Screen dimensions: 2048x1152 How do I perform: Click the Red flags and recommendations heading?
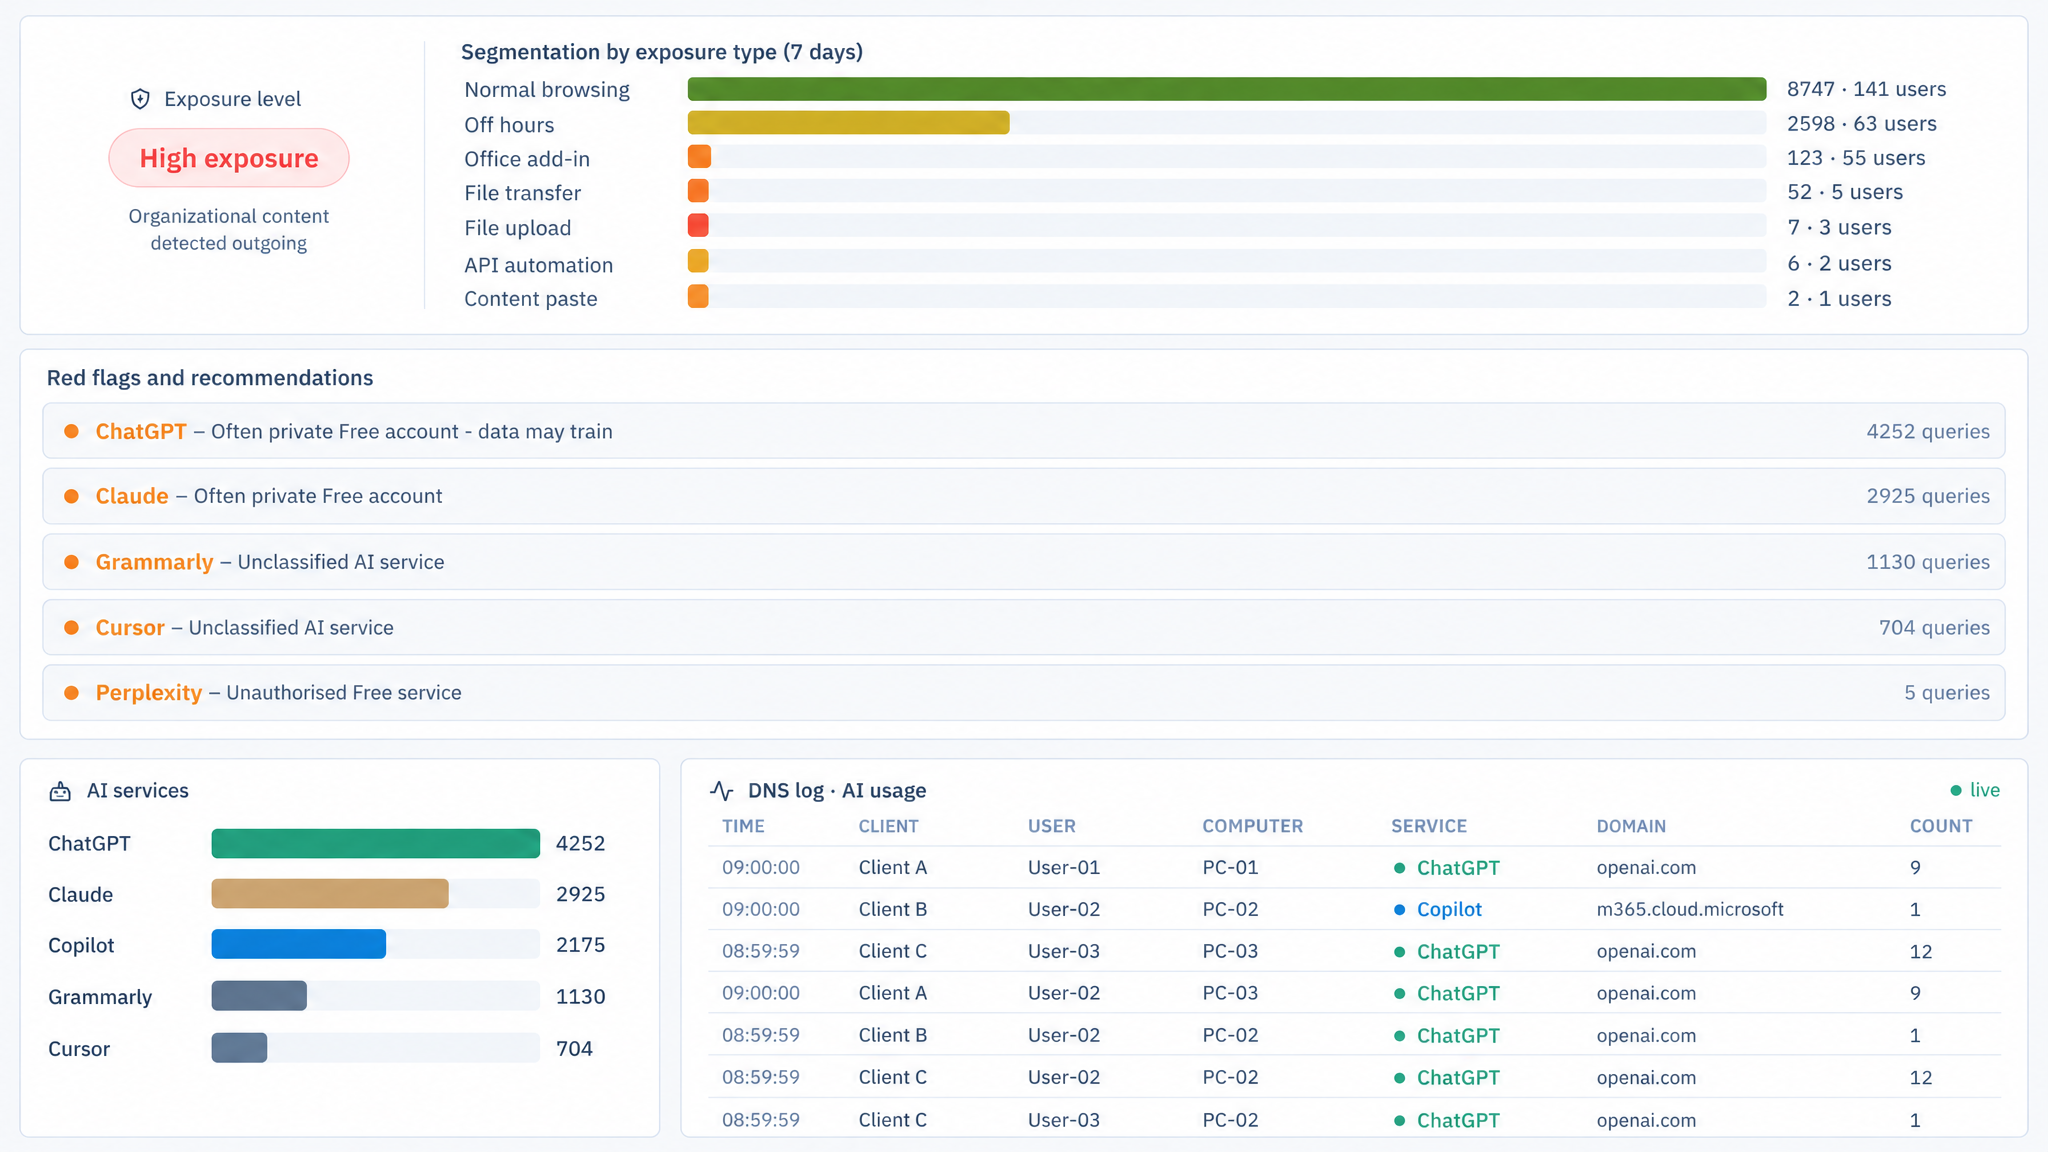point(210,378)
